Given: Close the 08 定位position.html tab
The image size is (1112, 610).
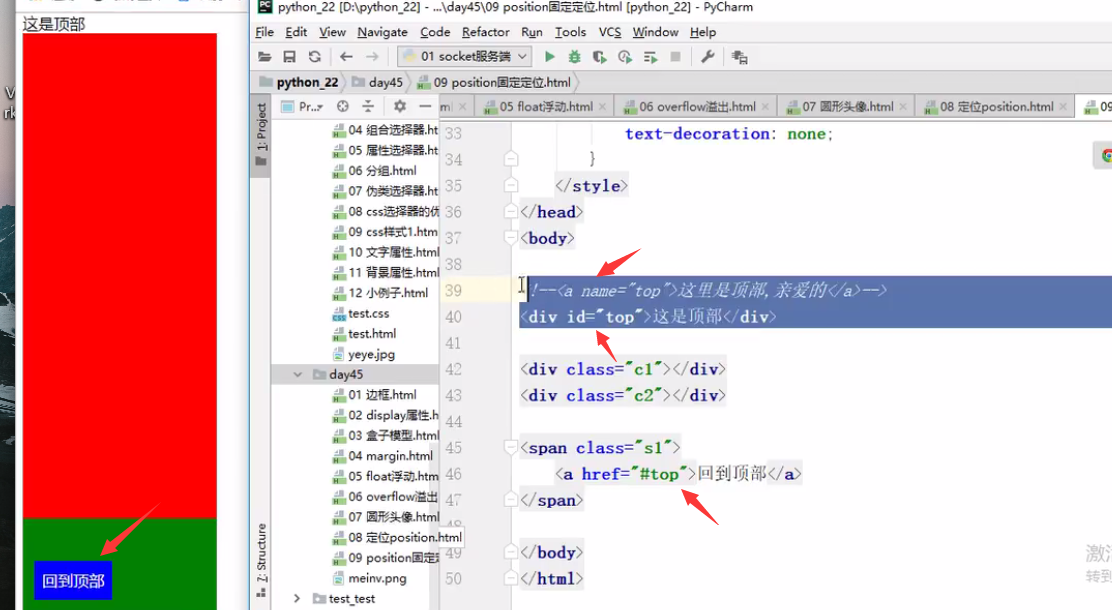Looking at the screenshot, I should [1063, 106].
